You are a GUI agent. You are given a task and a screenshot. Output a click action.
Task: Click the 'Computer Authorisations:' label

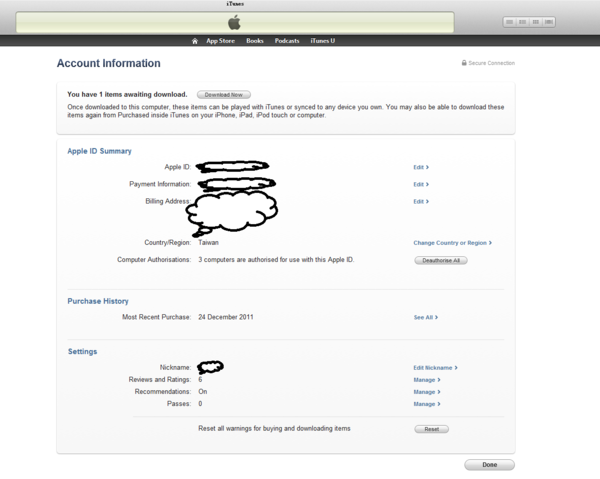click(x=154, y=260)
